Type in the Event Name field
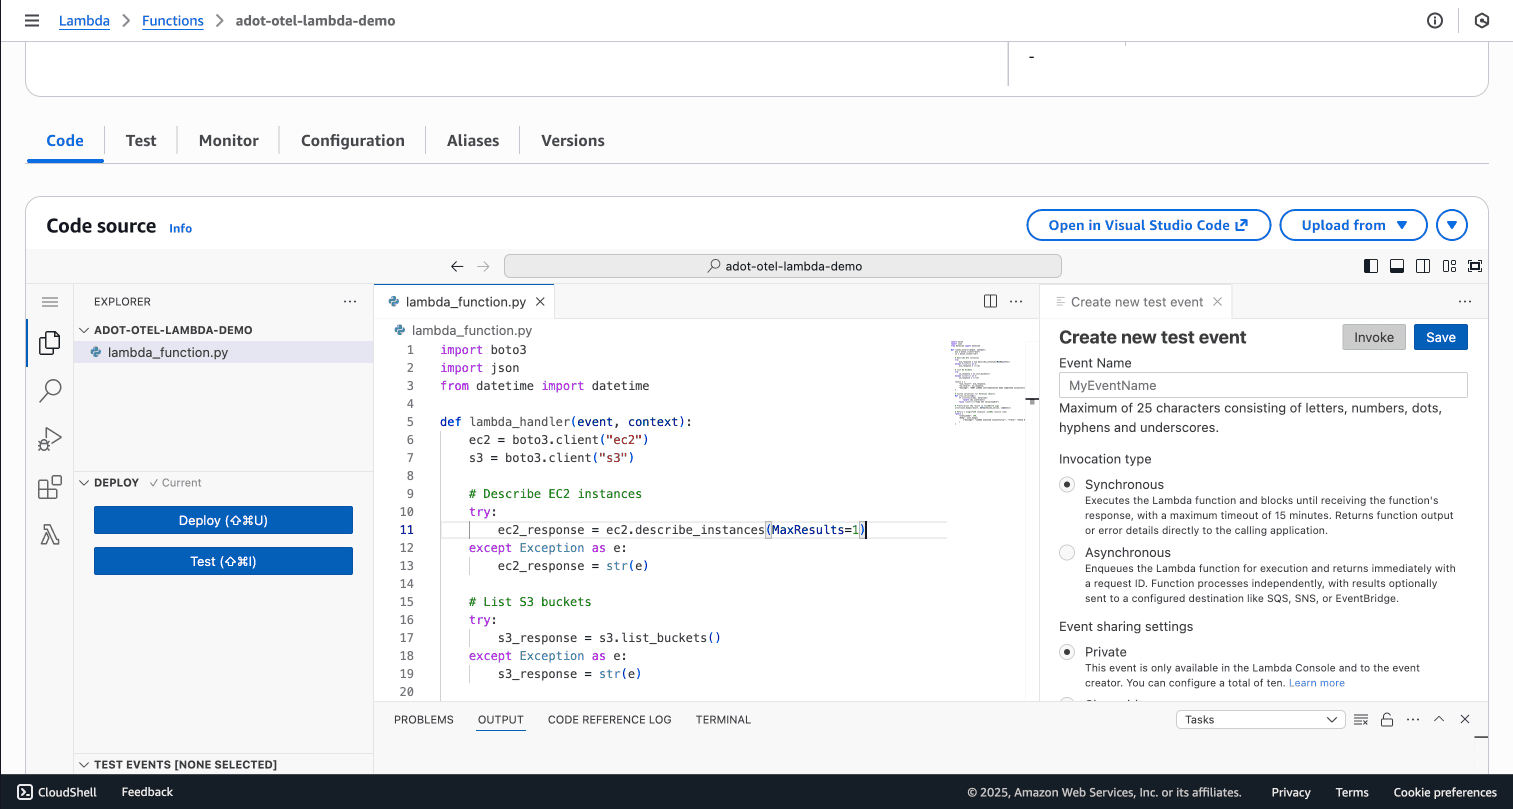Image resolution: width=1513 pixels, height=809 pixels. (1262, 385)
